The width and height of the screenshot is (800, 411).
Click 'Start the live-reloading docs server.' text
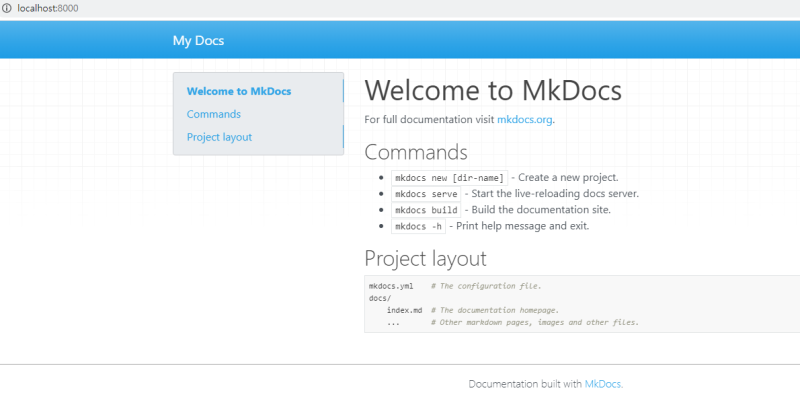[x=555, y=194]
